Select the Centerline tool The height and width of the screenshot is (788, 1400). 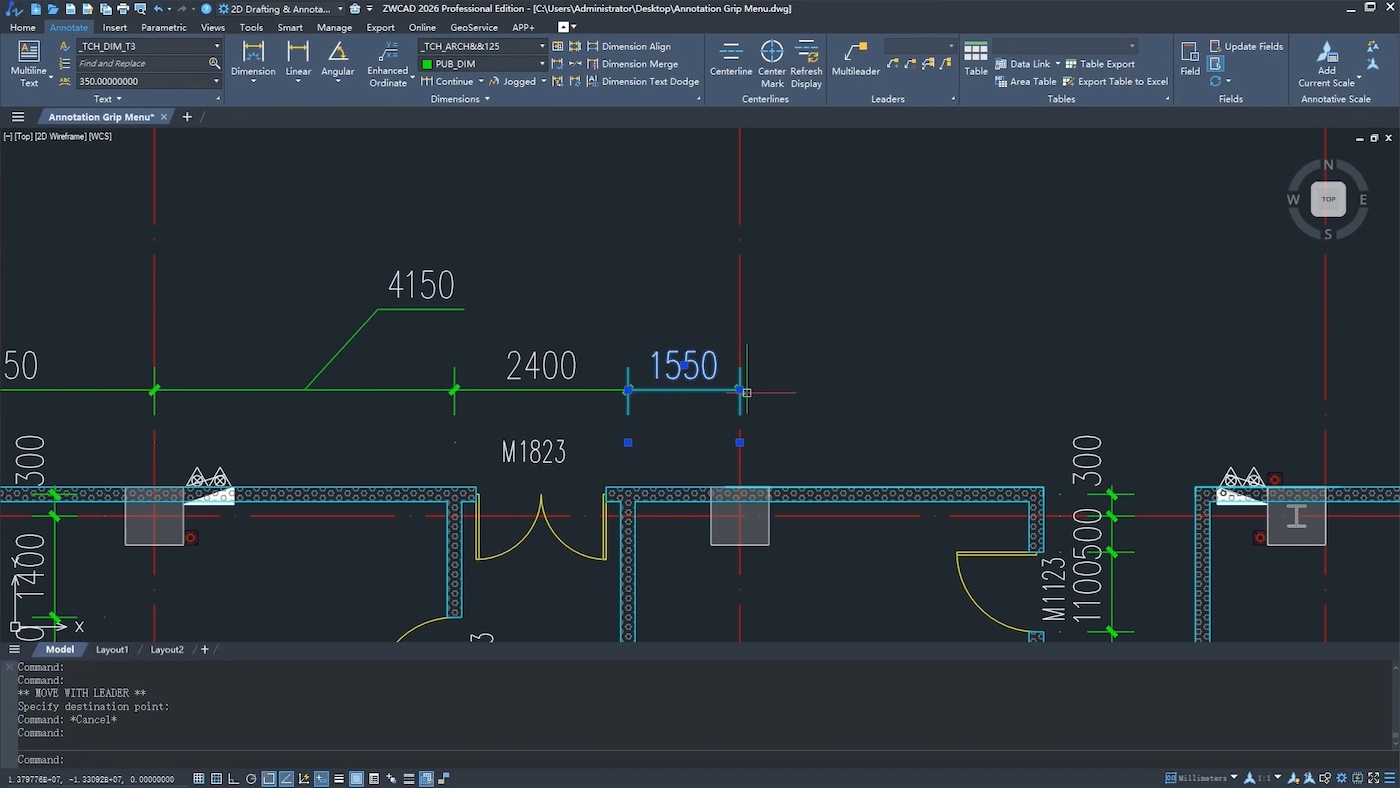click(731, 59)
